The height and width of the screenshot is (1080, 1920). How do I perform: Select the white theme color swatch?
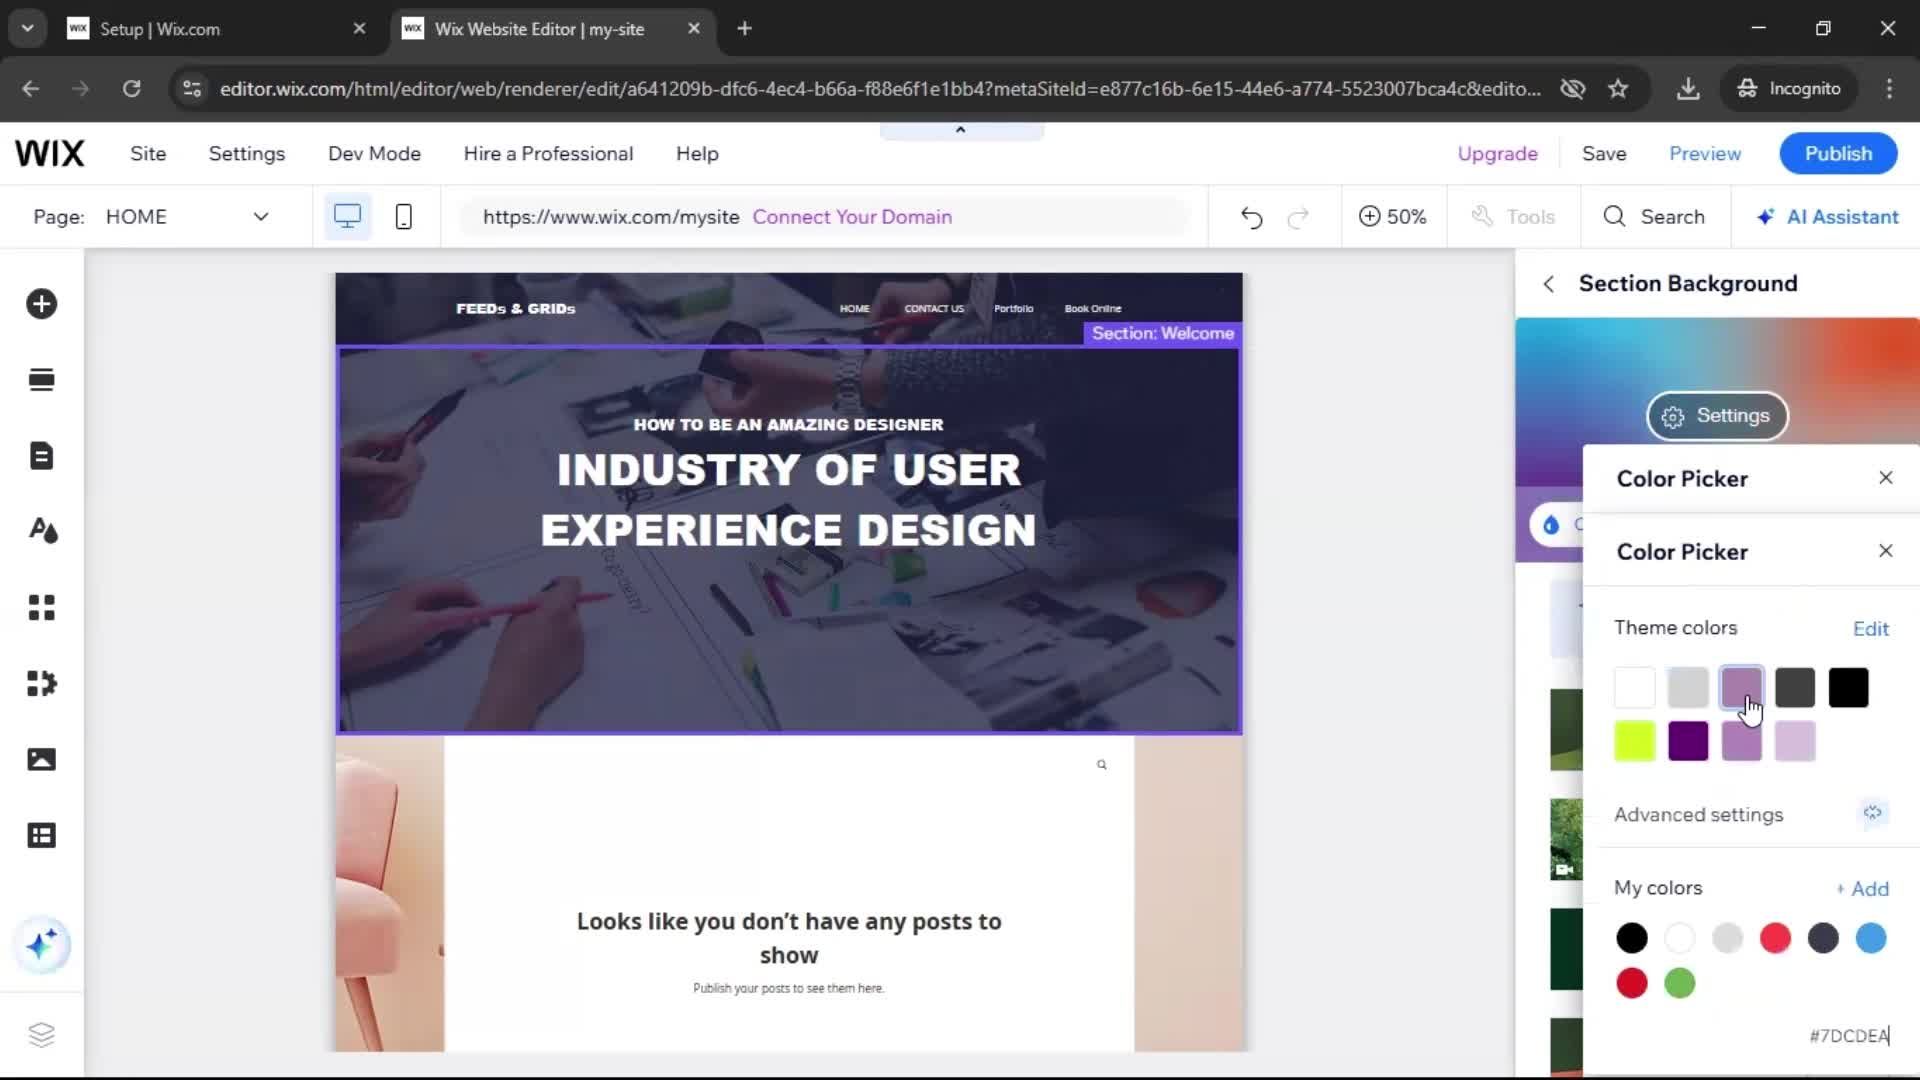tap(1634, 688)
